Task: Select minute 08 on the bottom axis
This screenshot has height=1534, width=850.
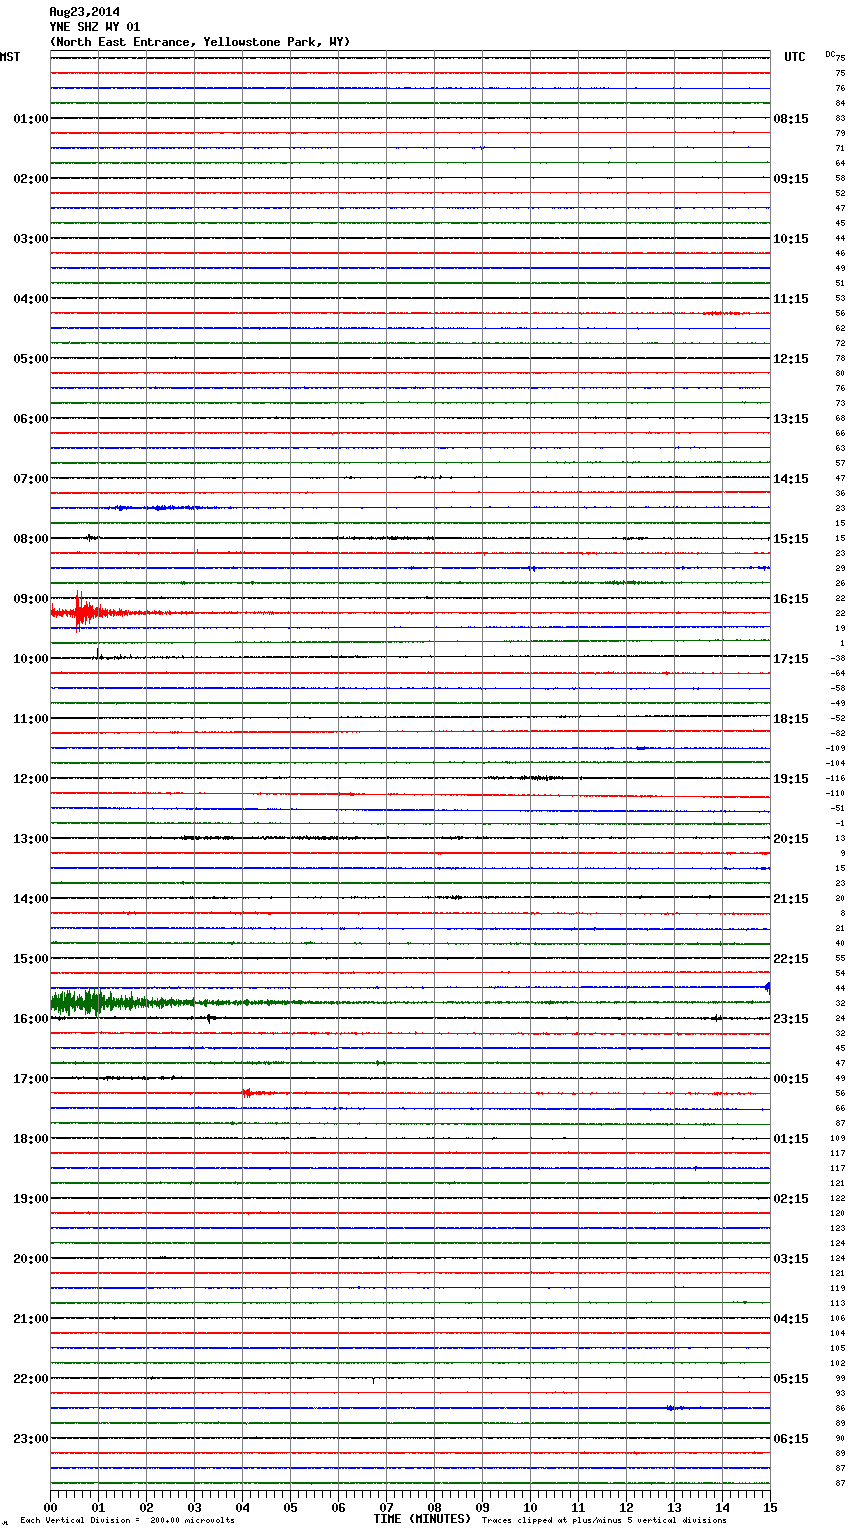Action: tap(434, 1507)
